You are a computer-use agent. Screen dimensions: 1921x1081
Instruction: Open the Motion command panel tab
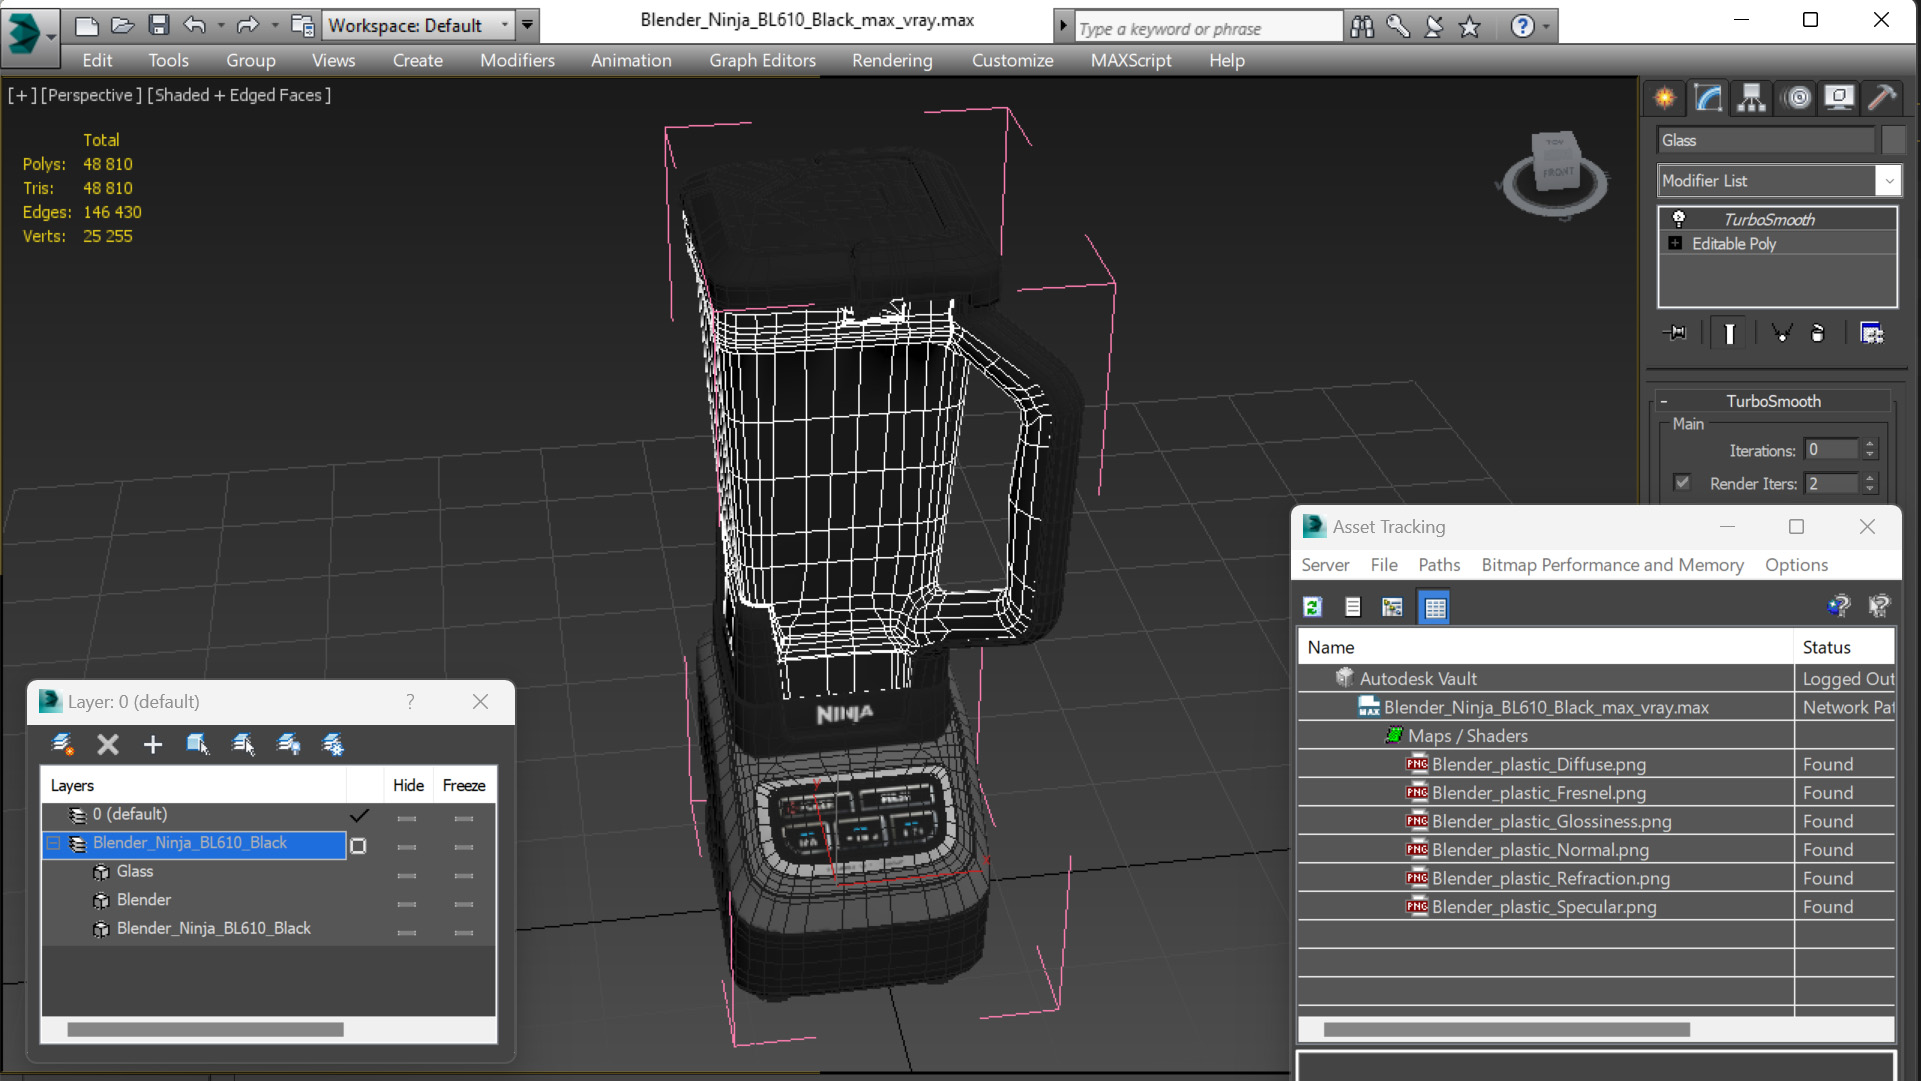[1797, 97]
